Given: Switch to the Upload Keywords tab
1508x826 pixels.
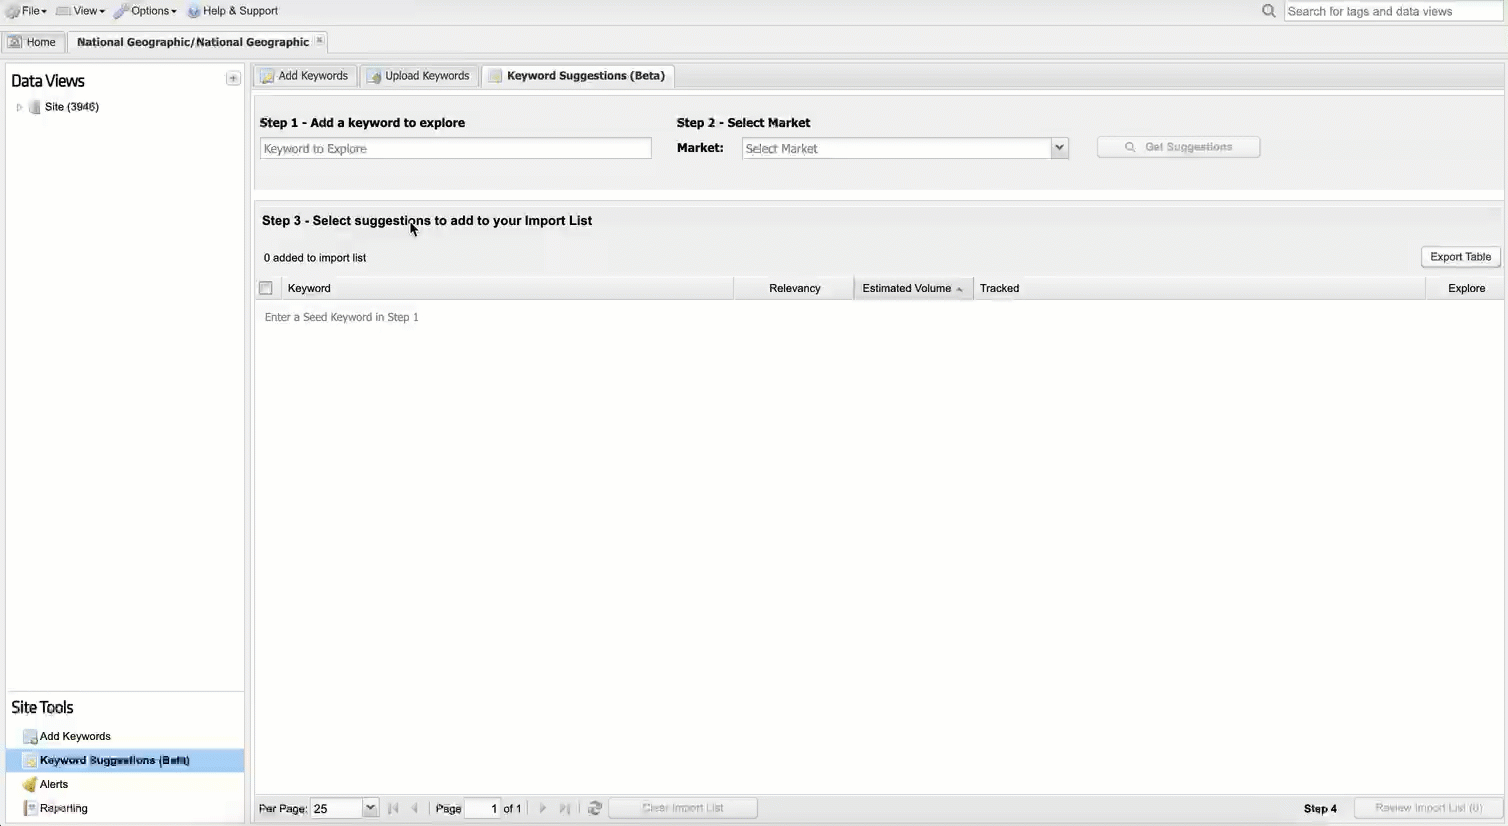Looking at the screenshot, I should pos(417,76).
